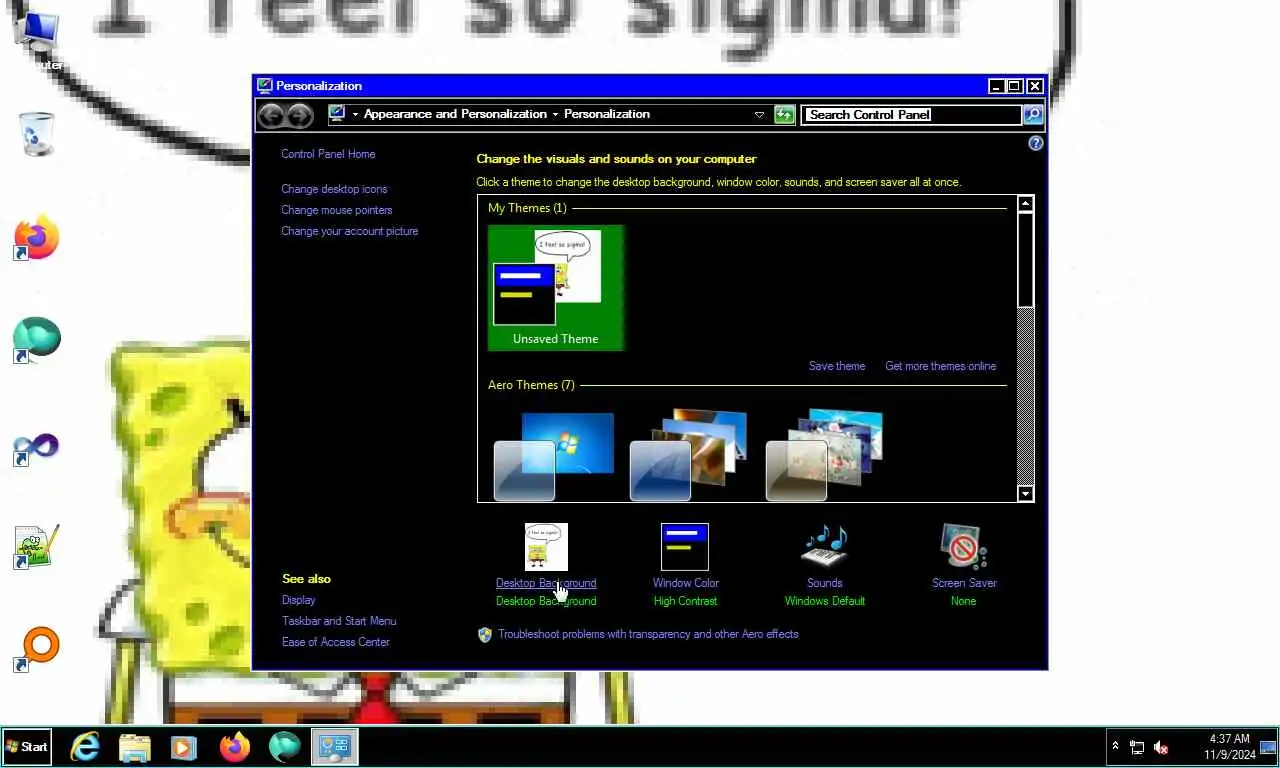
Task: Open the Firefox desktop shortcut
Action: point(37,237)
